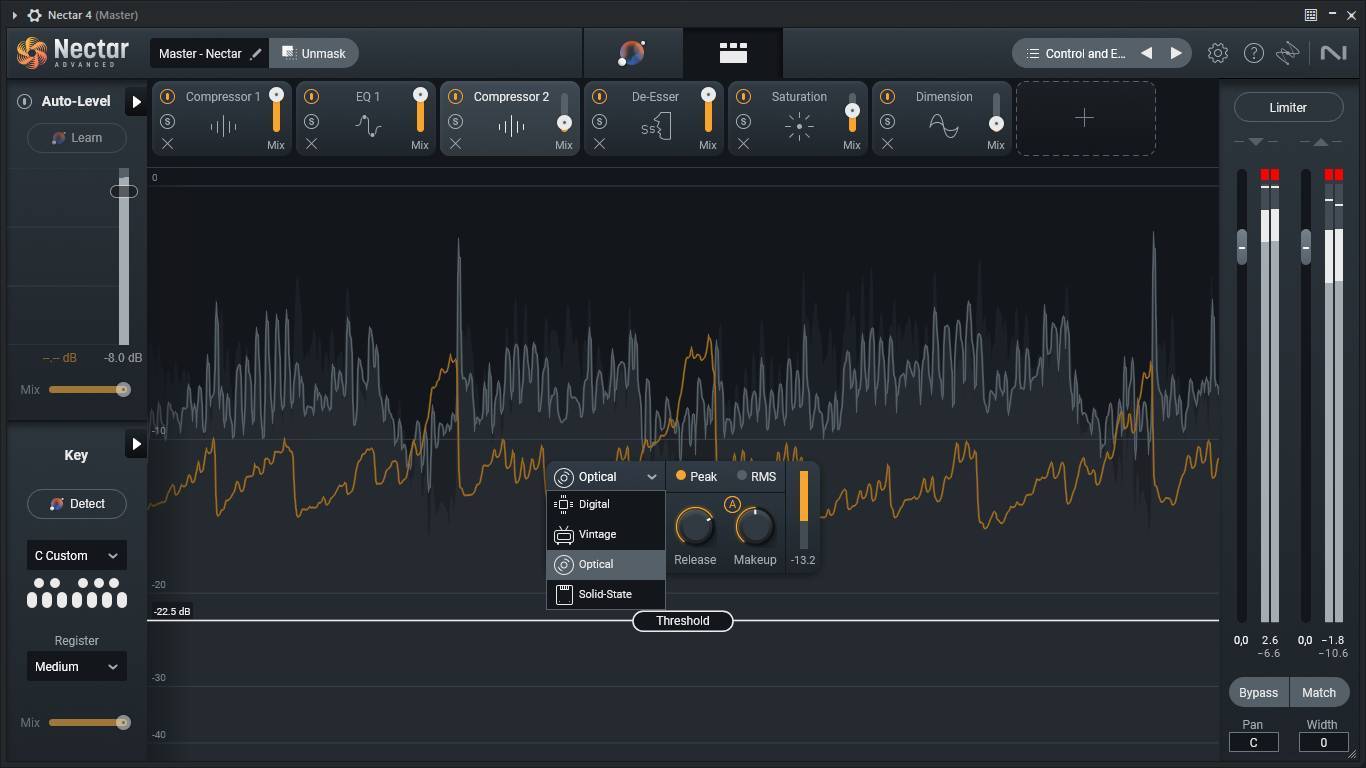
Task: Remove the EQ 1 module
Action: click(311, 144)
